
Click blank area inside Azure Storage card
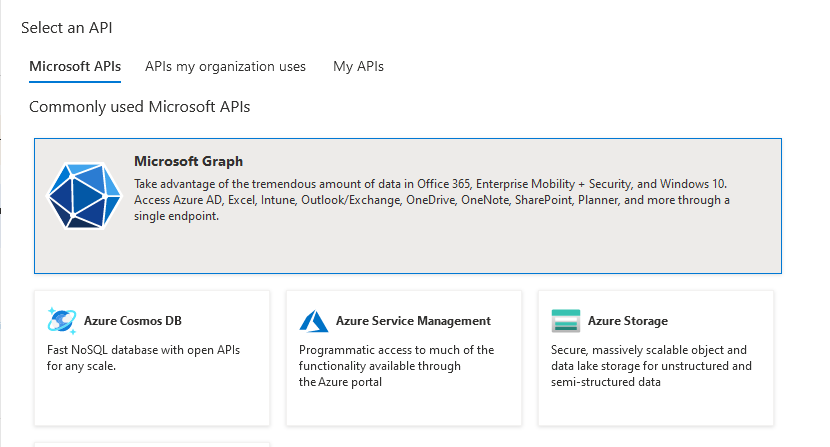(655, 407)
